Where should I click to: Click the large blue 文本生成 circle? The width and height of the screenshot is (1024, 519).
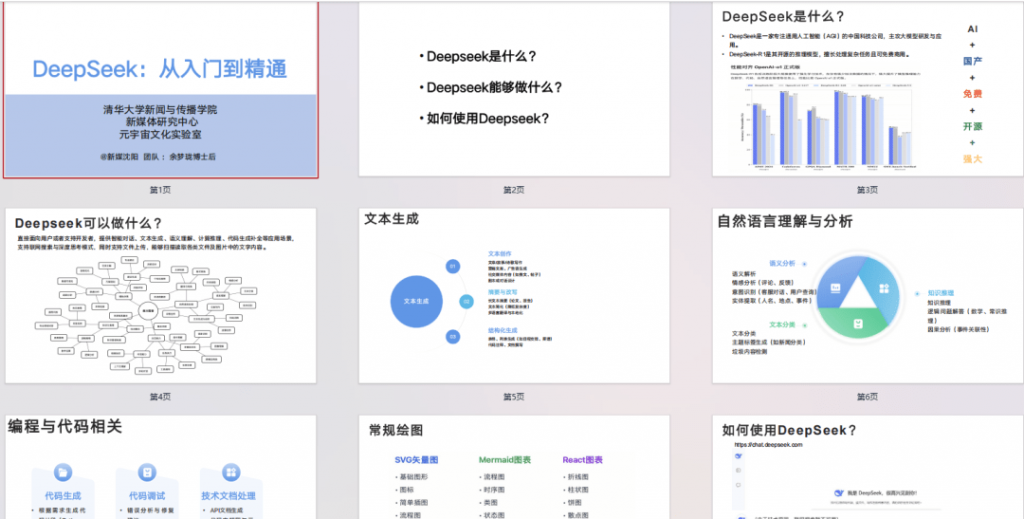(415, 300)
